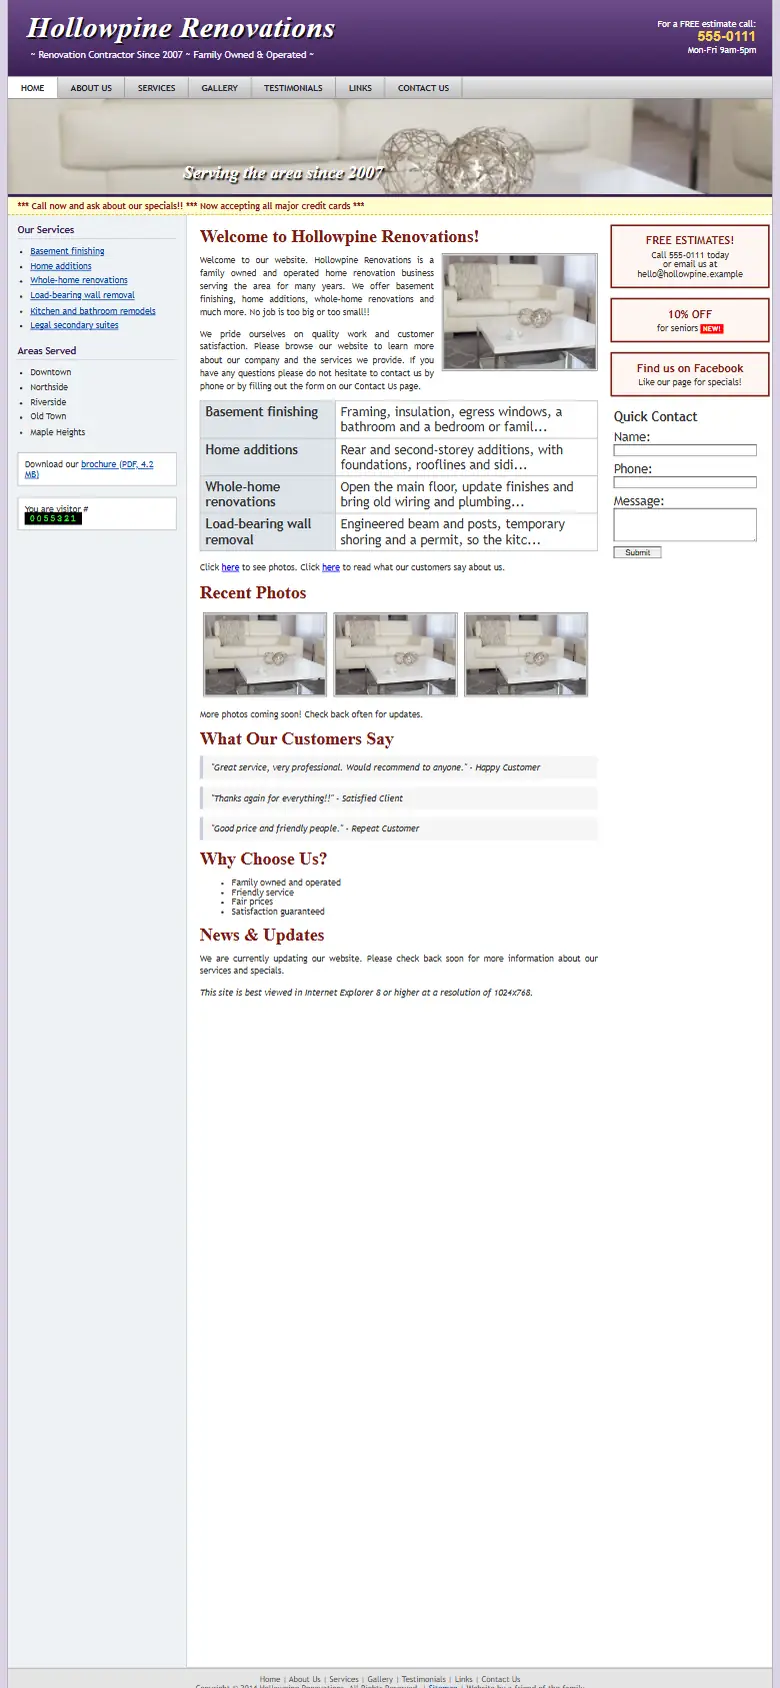This screenshot has width=780, height=1688.
Task: Switch to the GALLERY tab
Action: click(x=219, y=88)
